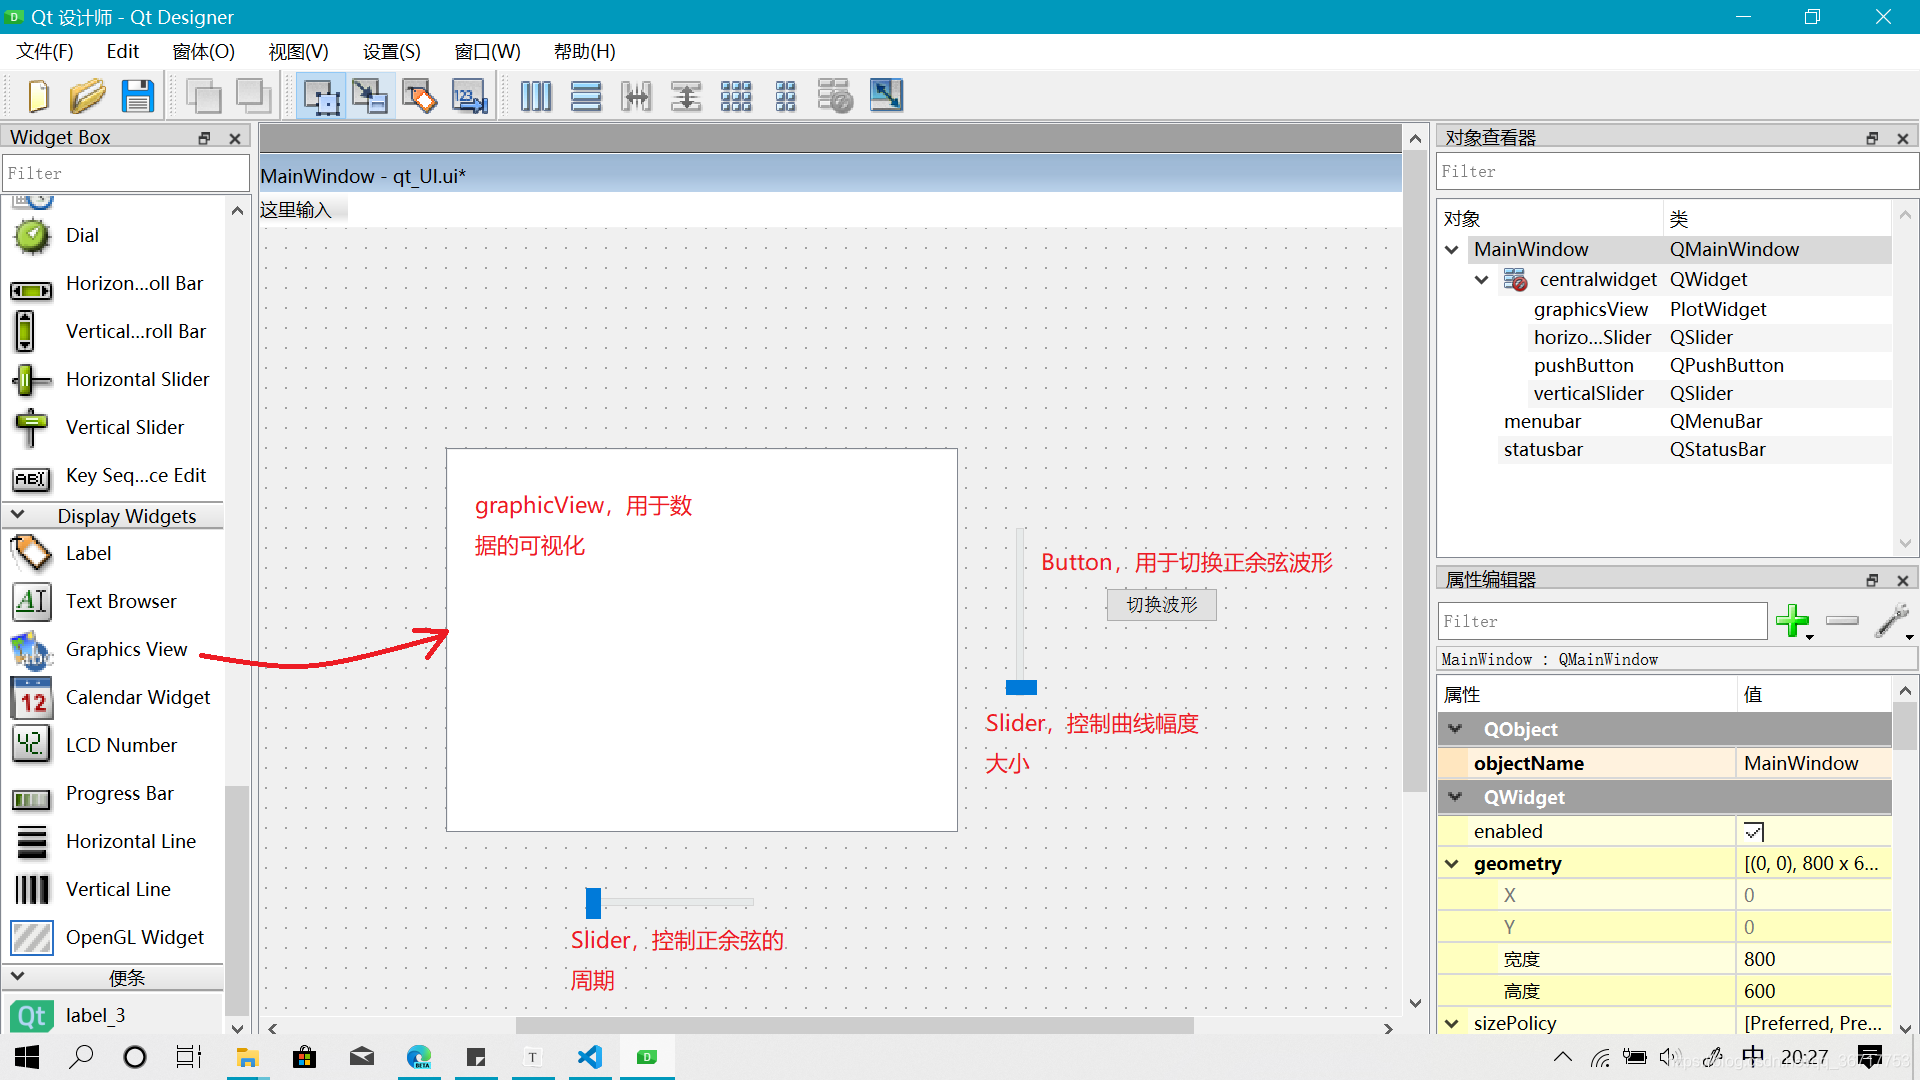Click the Edit Tab Order icon
The image size is (1920, 1080).
click(469, 96)
